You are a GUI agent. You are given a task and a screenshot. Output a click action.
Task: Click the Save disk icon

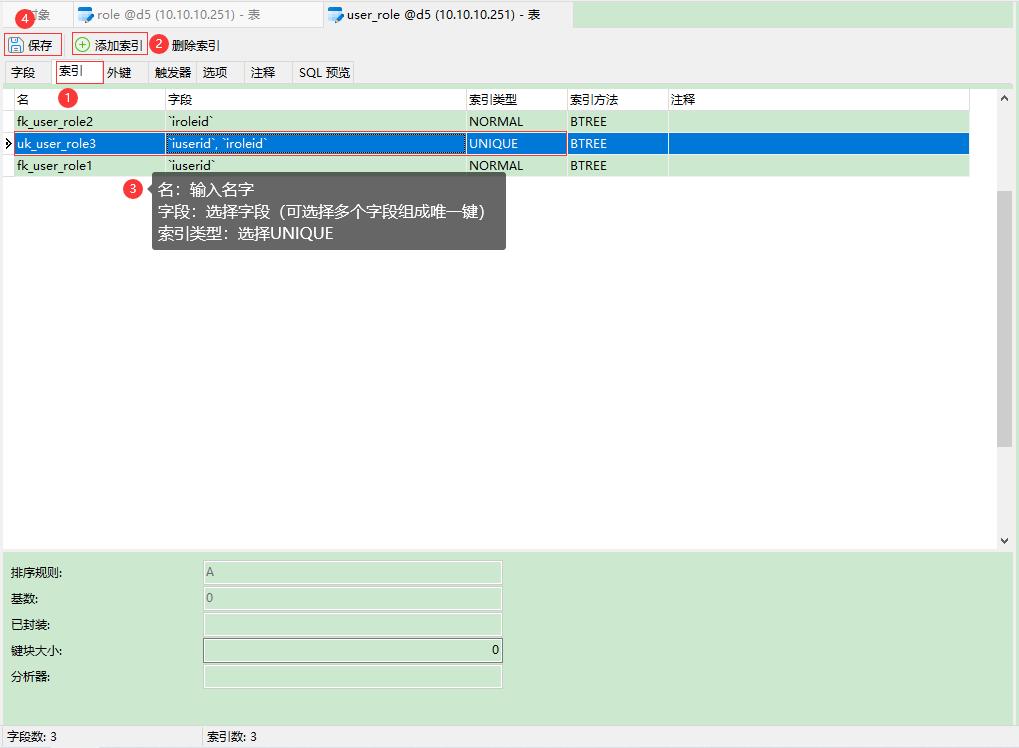pos(16,45)
